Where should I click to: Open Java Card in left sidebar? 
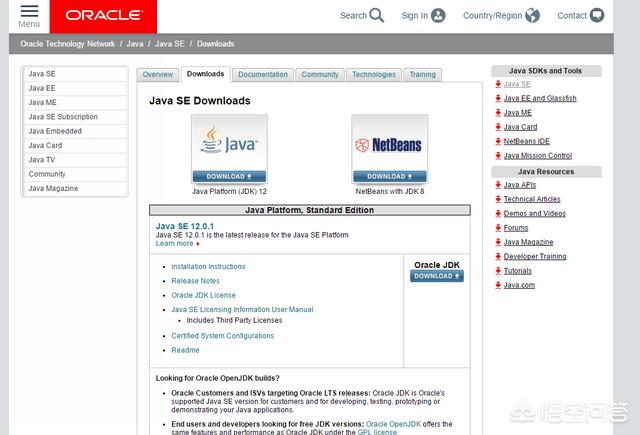(76, 145)
